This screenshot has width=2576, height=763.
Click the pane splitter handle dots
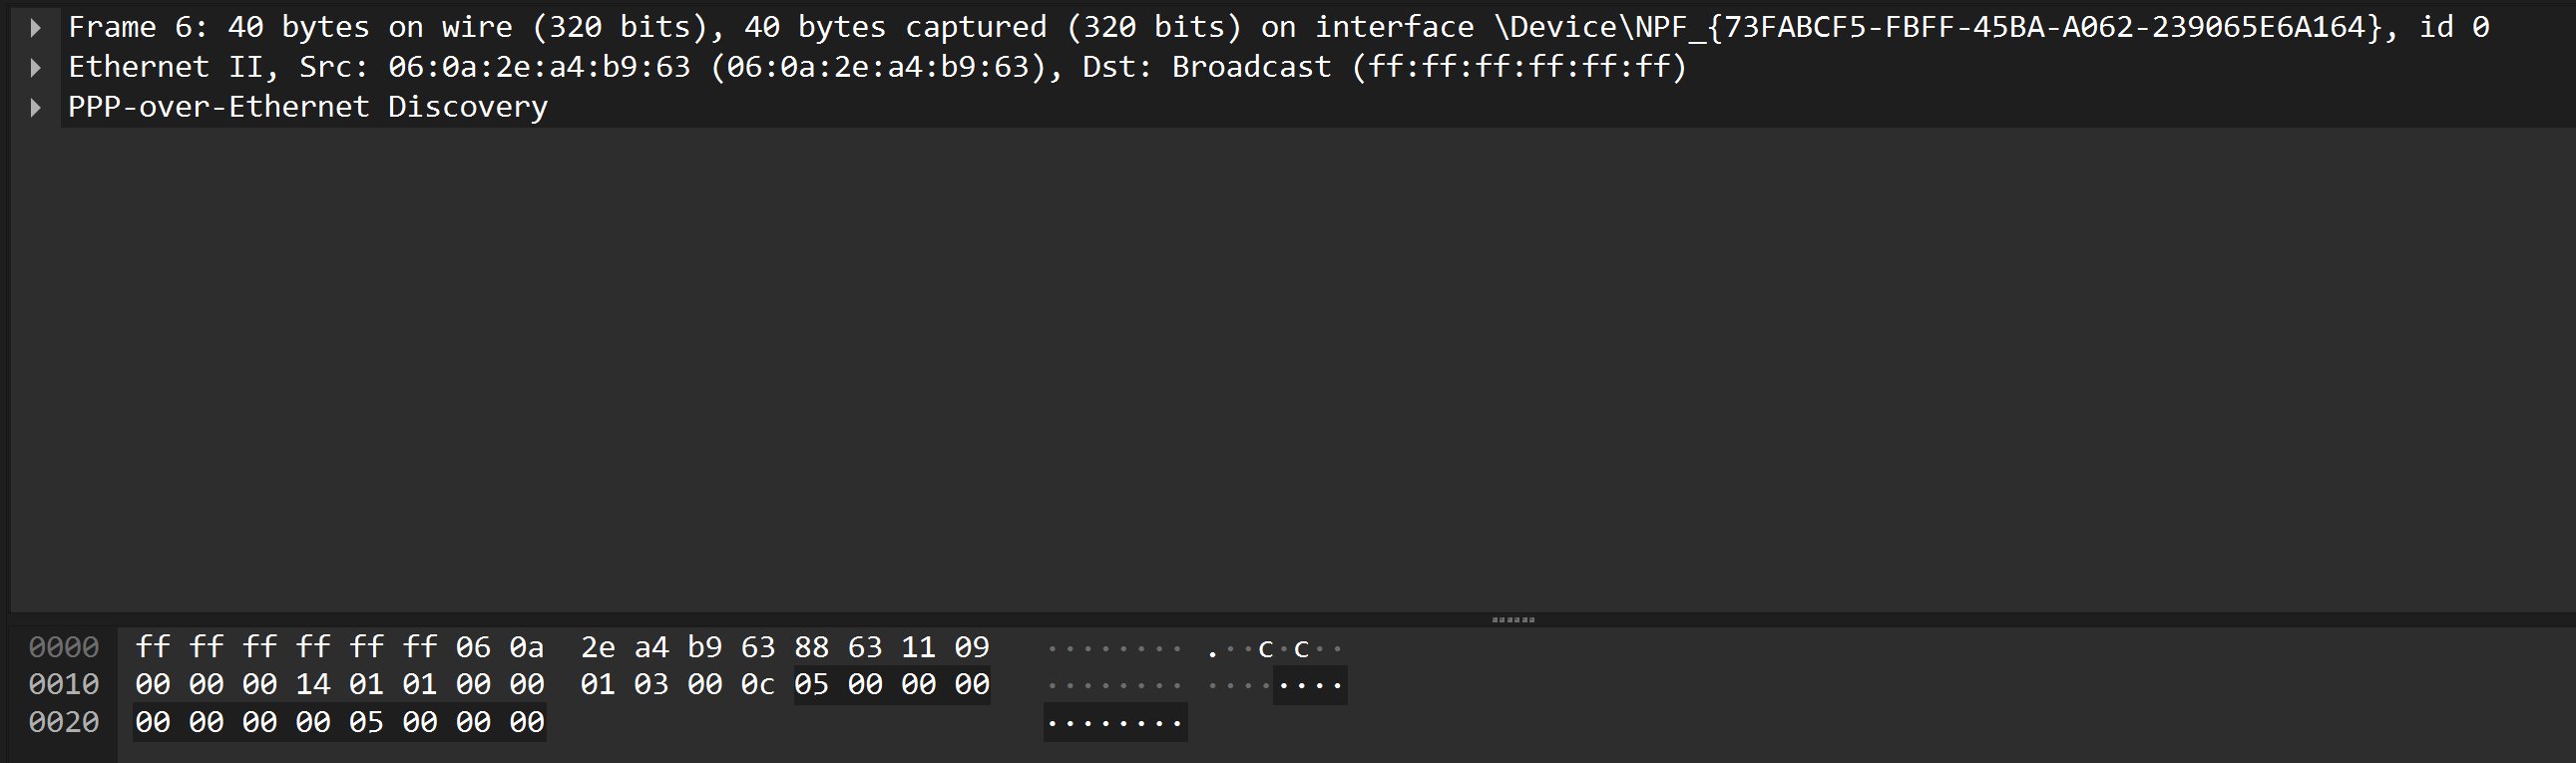click(1513, 620)
